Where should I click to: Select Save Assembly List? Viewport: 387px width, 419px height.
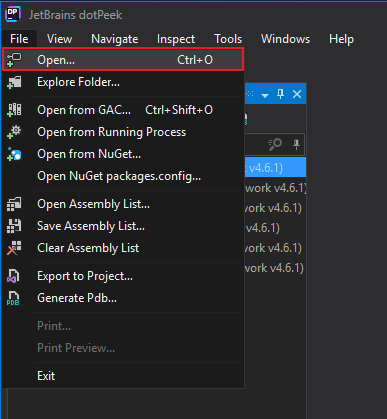tap(123, 226)
